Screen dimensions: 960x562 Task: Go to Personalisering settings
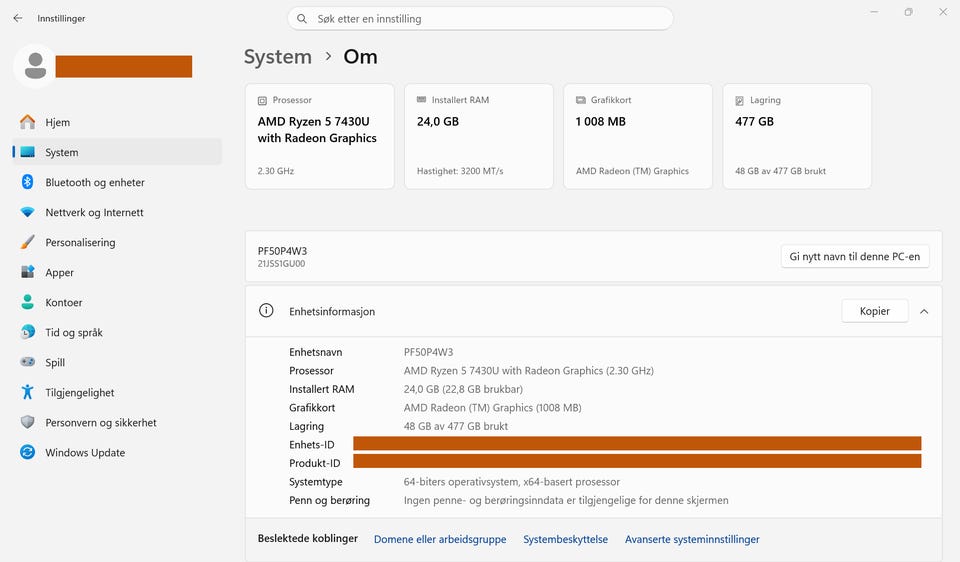[x=117, y=242]
